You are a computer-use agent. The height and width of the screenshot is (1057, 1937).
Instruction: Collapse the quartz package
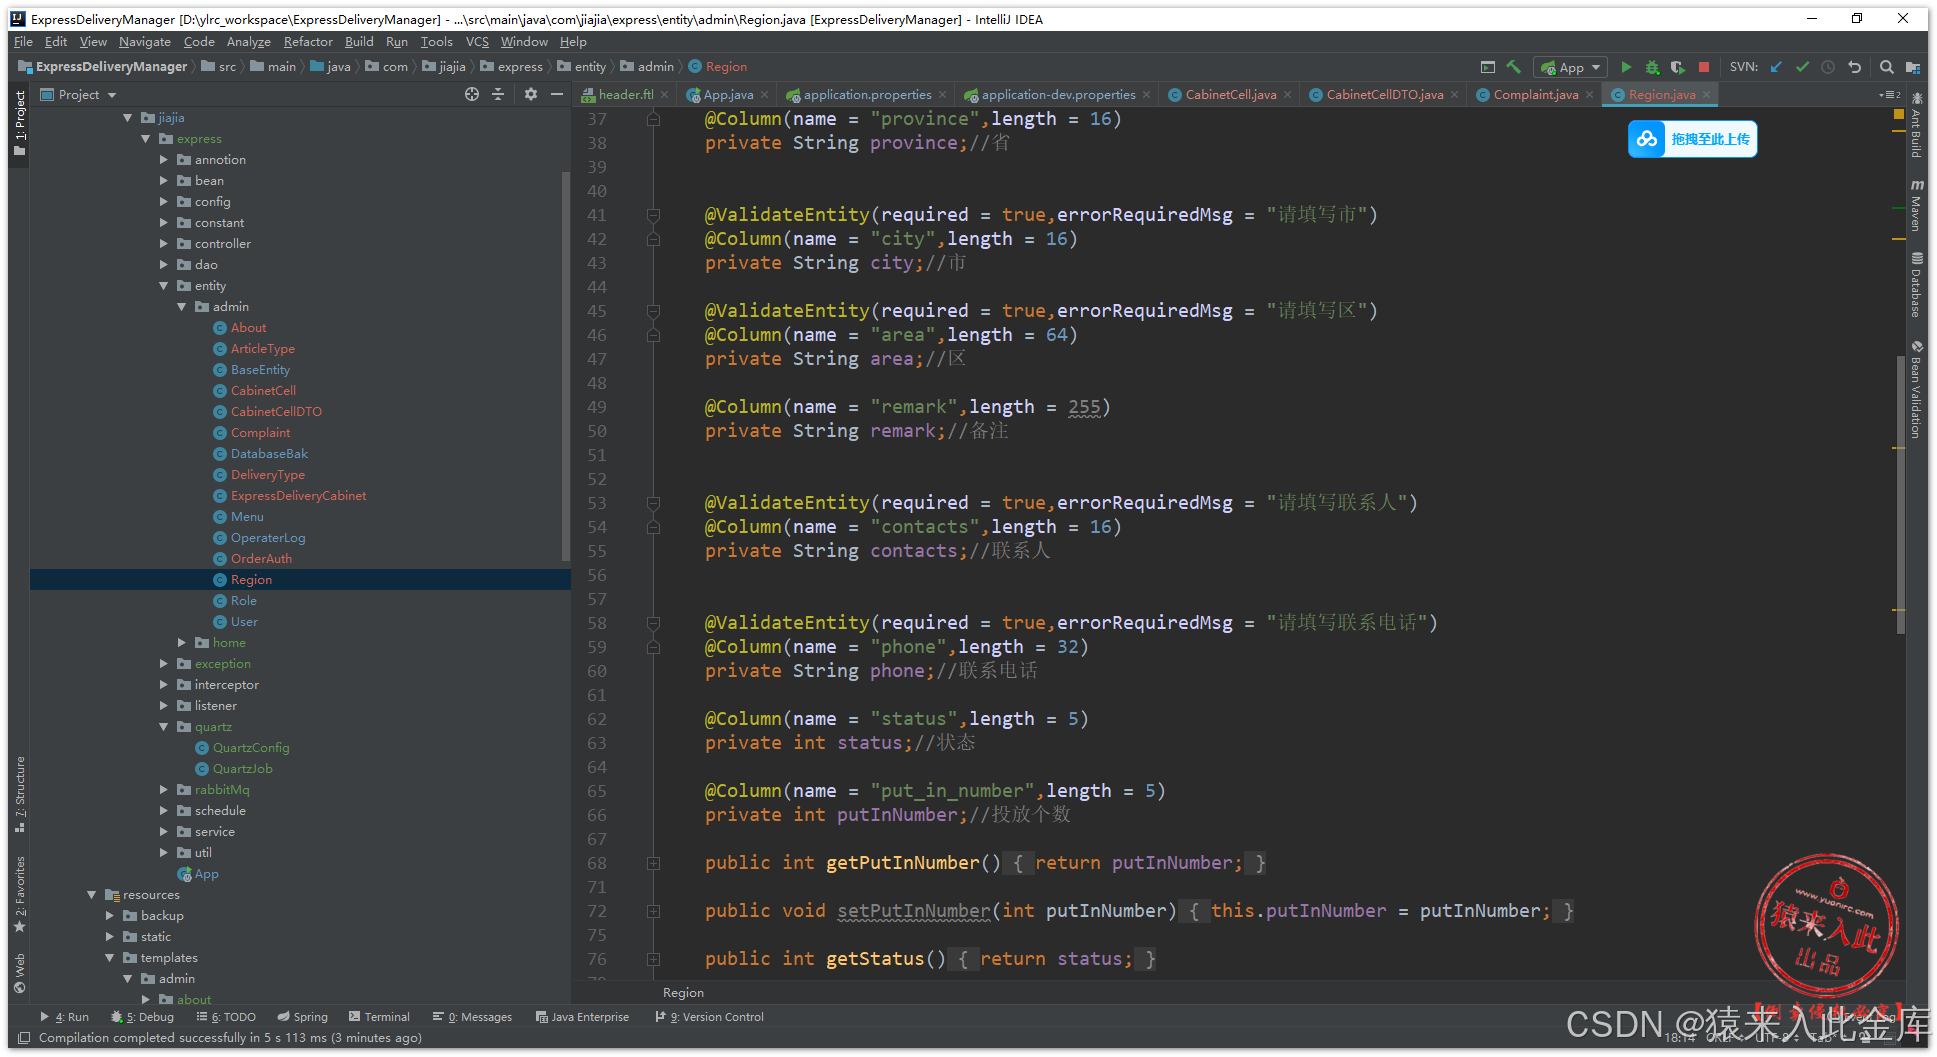pos(164,727)
